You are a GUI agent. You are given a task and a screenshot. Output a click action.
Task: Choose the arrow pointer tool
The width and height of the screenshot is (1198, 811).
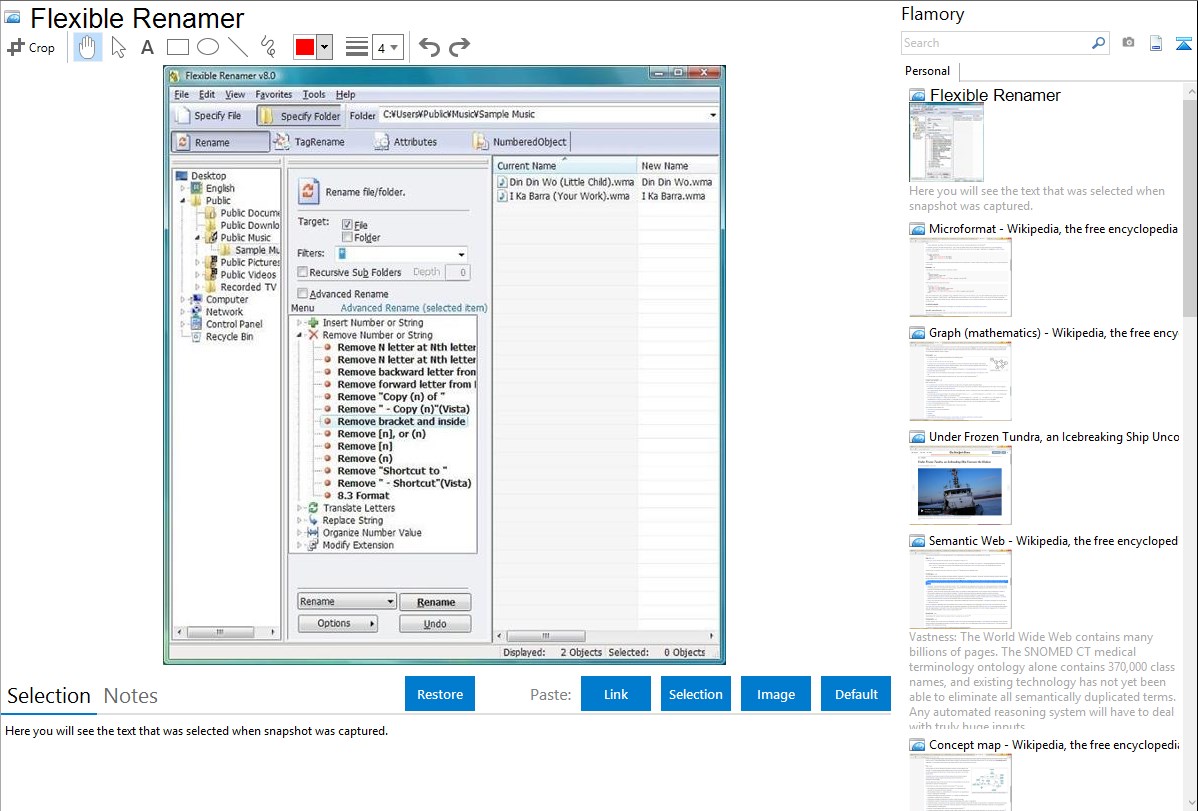point(118,47)
